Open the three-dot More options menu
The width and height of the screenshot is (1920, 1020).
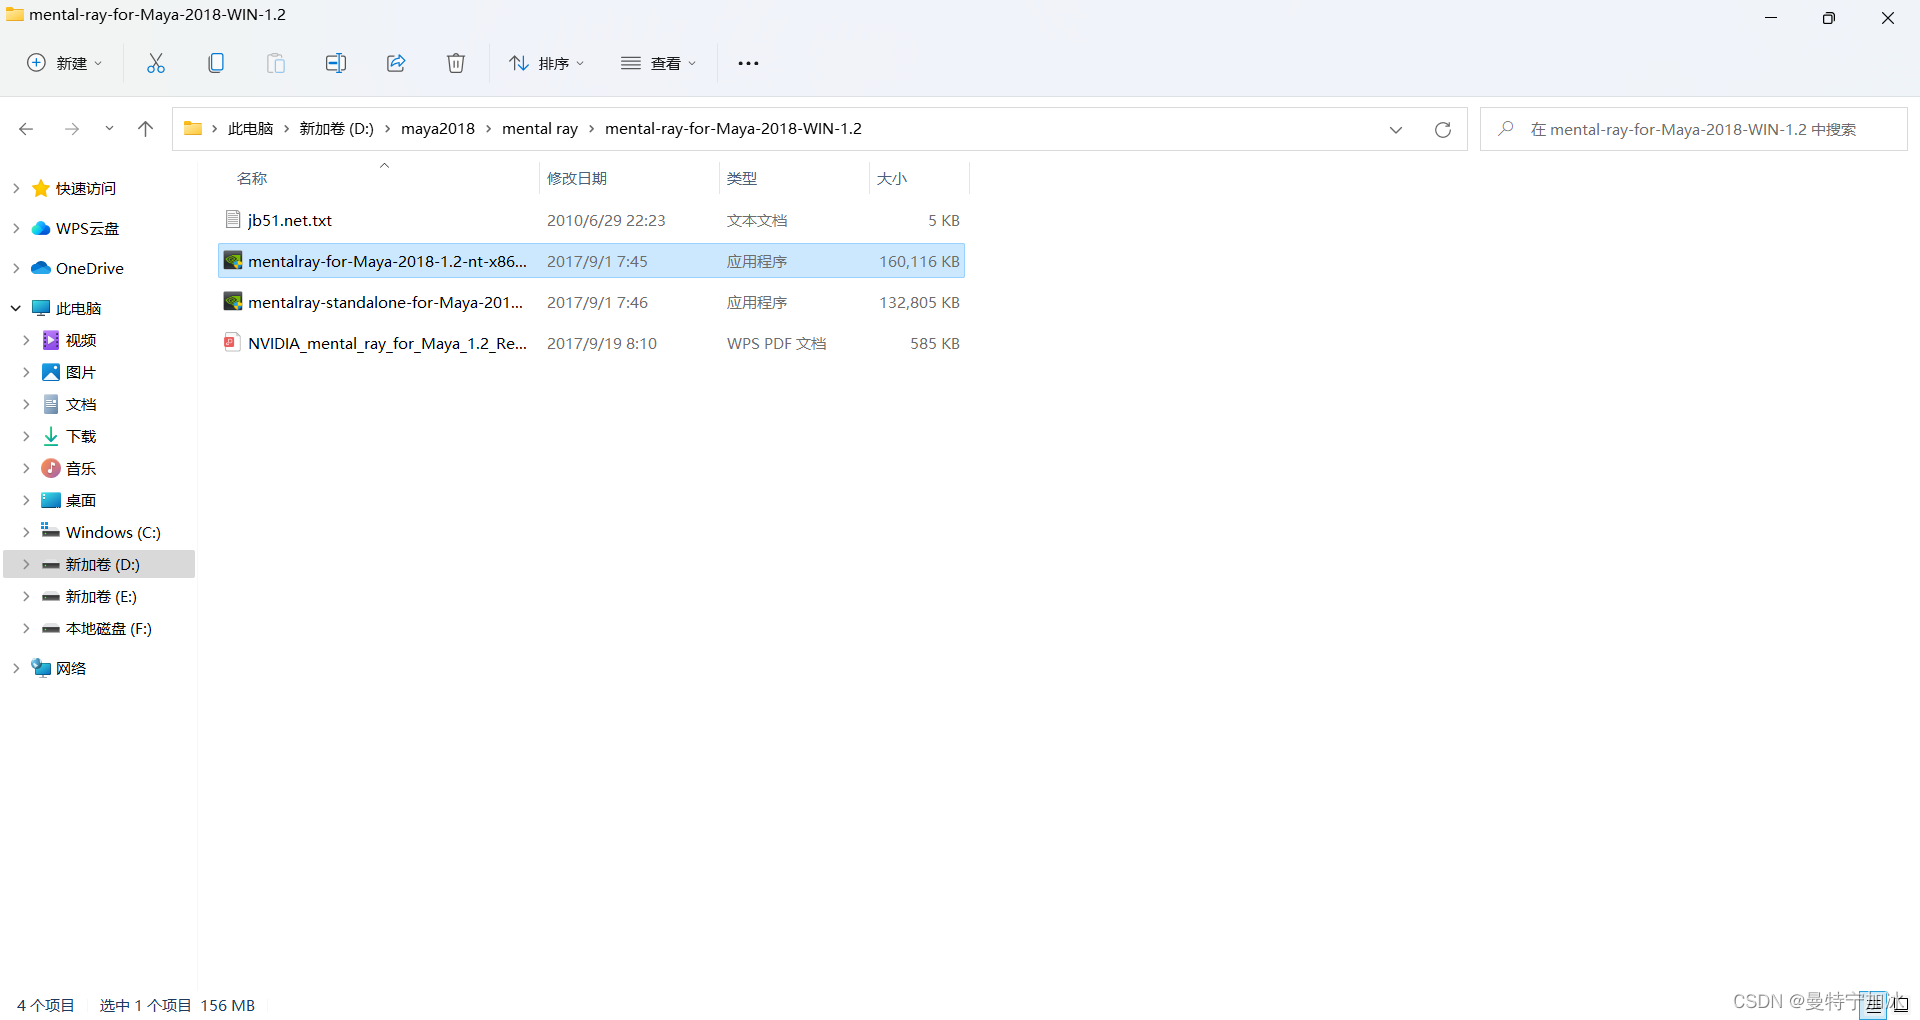[748, 63]
